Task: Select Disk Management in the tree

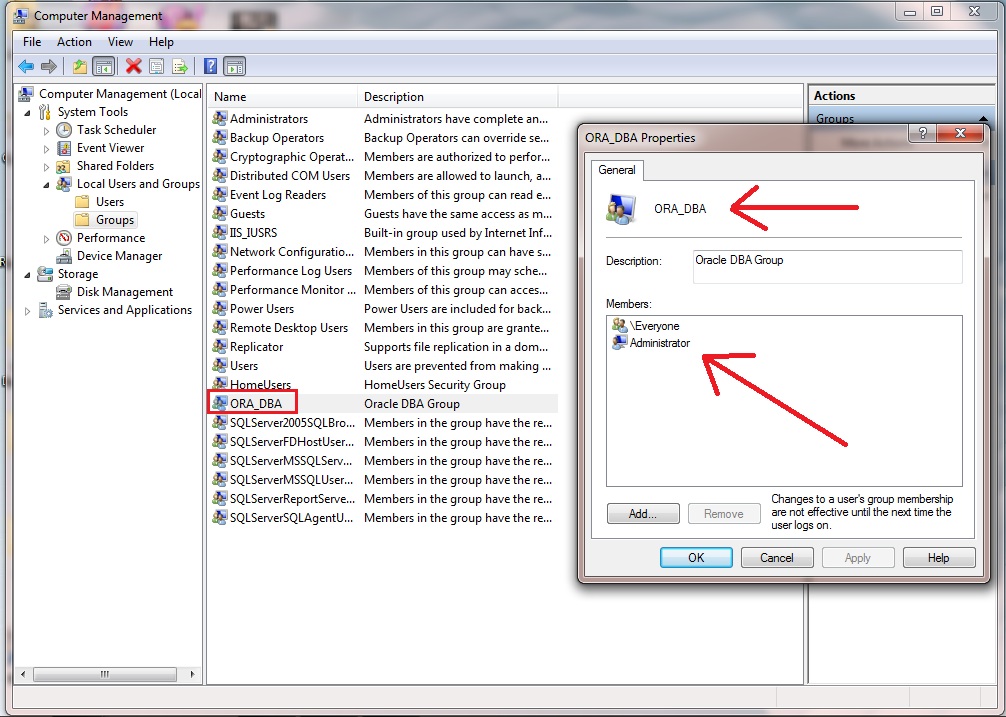Action: pos(125,292)
